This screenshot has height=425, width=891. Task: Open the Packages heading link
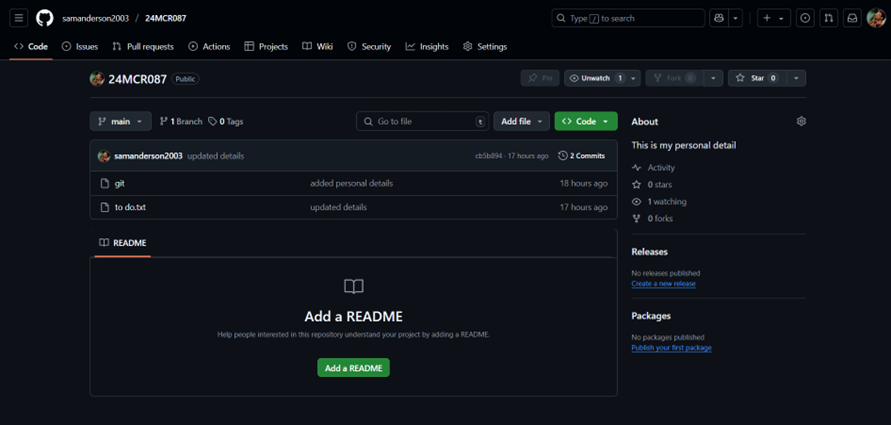click(x=651, y=316)
